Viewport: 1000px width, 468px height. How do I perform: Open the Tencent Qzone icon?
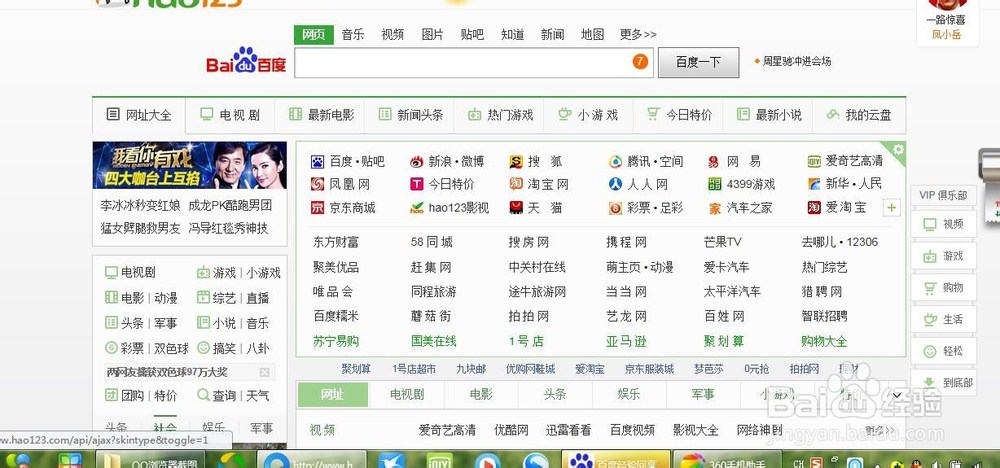click(615, 162)
